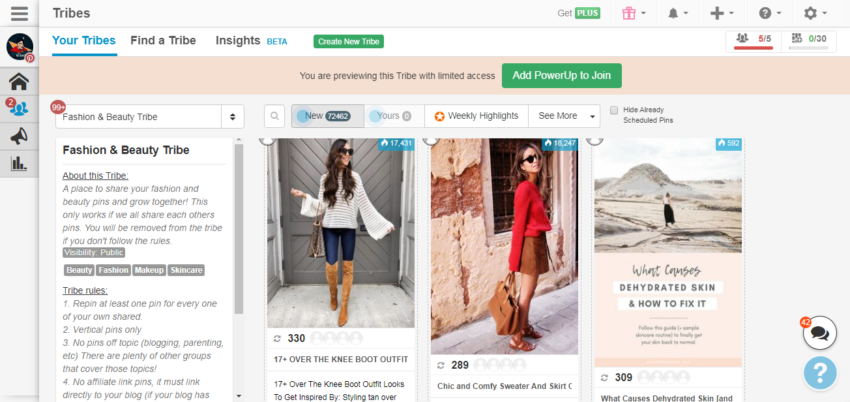This screenshot has width=850, height=402.
Task: Switch to the Insights tab
Action: (x=238, y=41)
